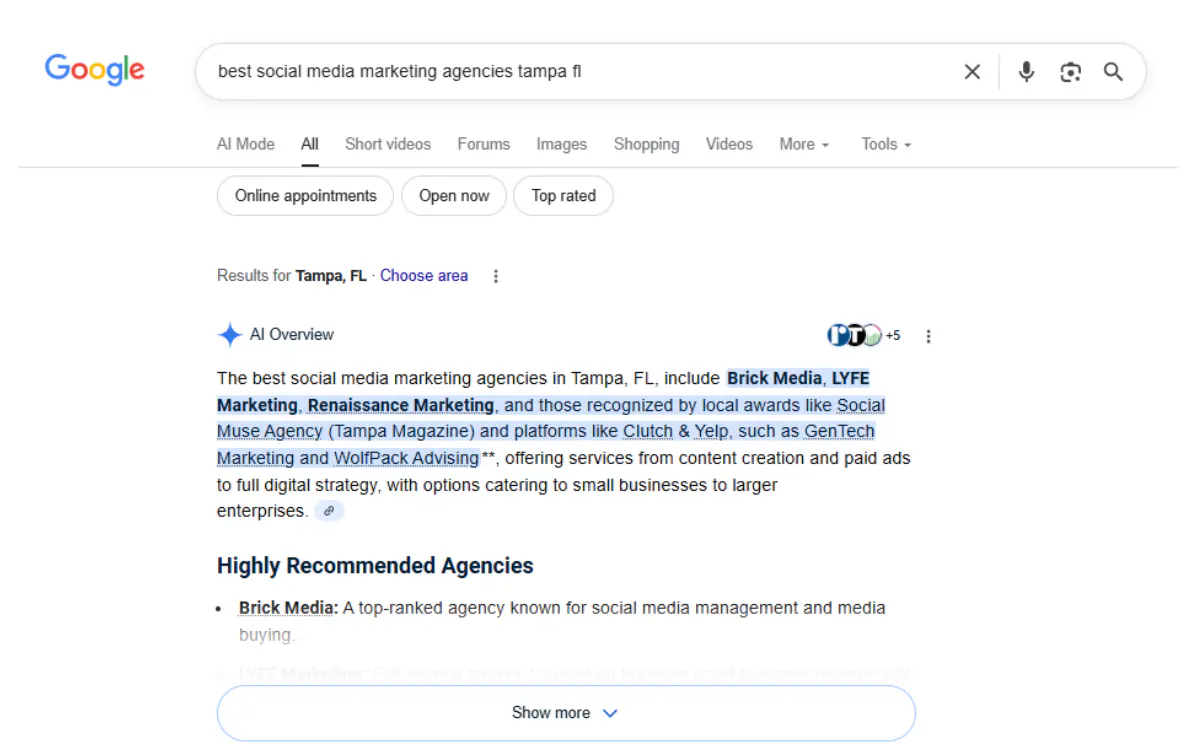
Task: Click the search magnifier icon
Action: [1113, 71]
